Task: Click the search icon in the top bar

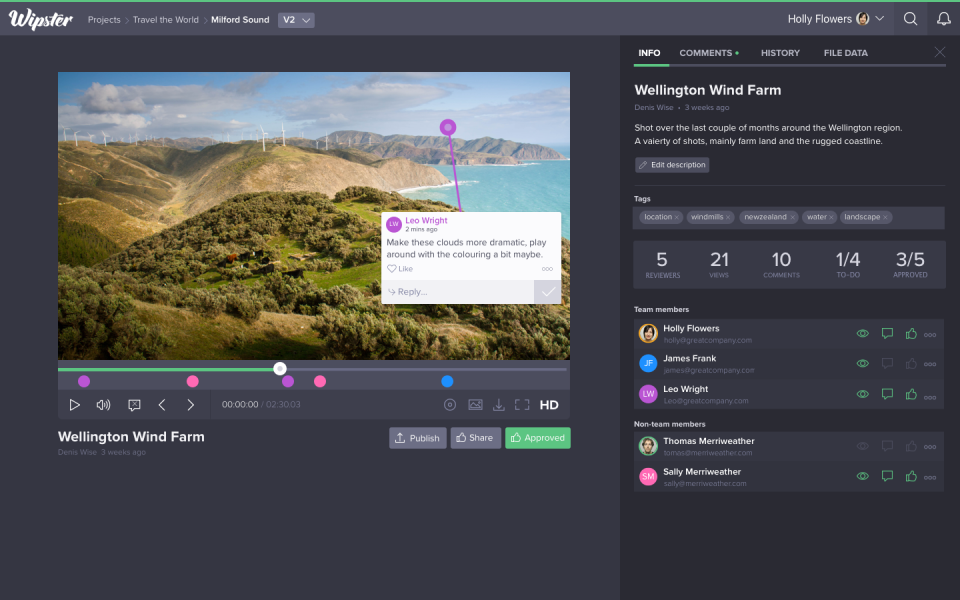Action: coord(910,18)
